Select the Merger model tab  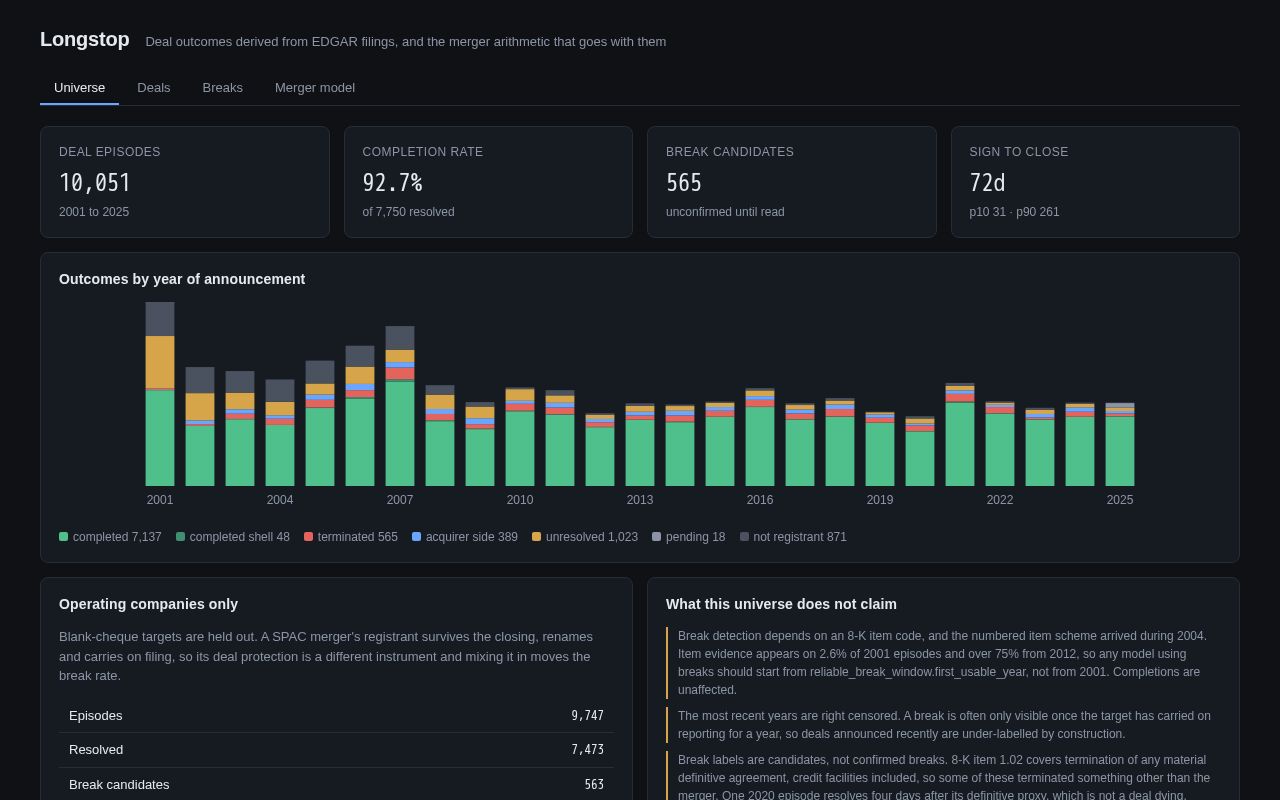(x=315, y=87)
